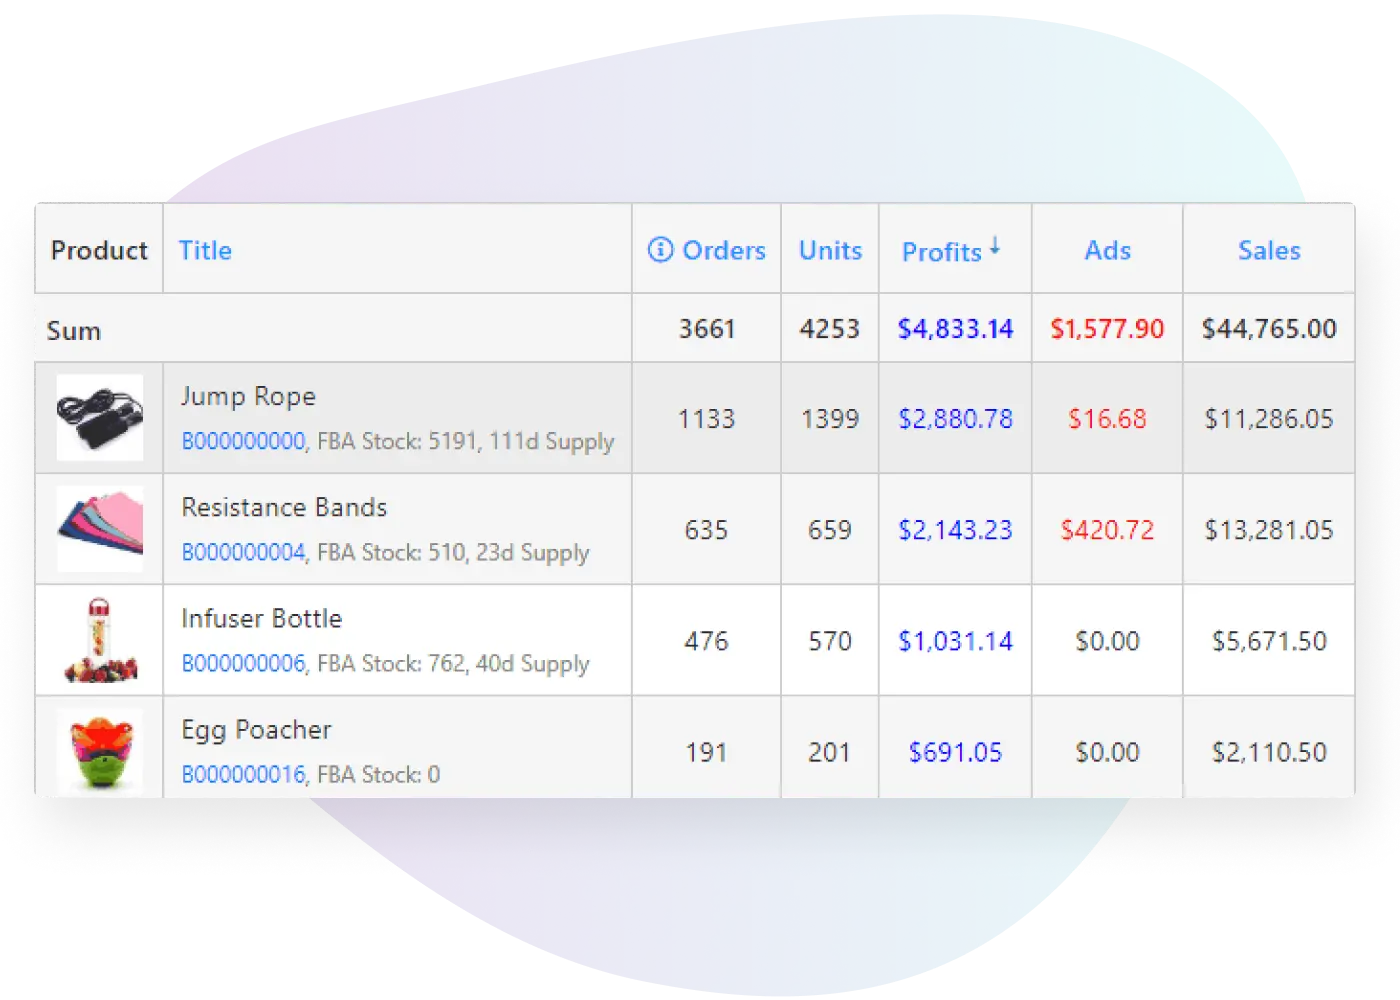Click Jump Rope ads $16.68
The image size is (1400, 1000).
tap(1107, 419)
